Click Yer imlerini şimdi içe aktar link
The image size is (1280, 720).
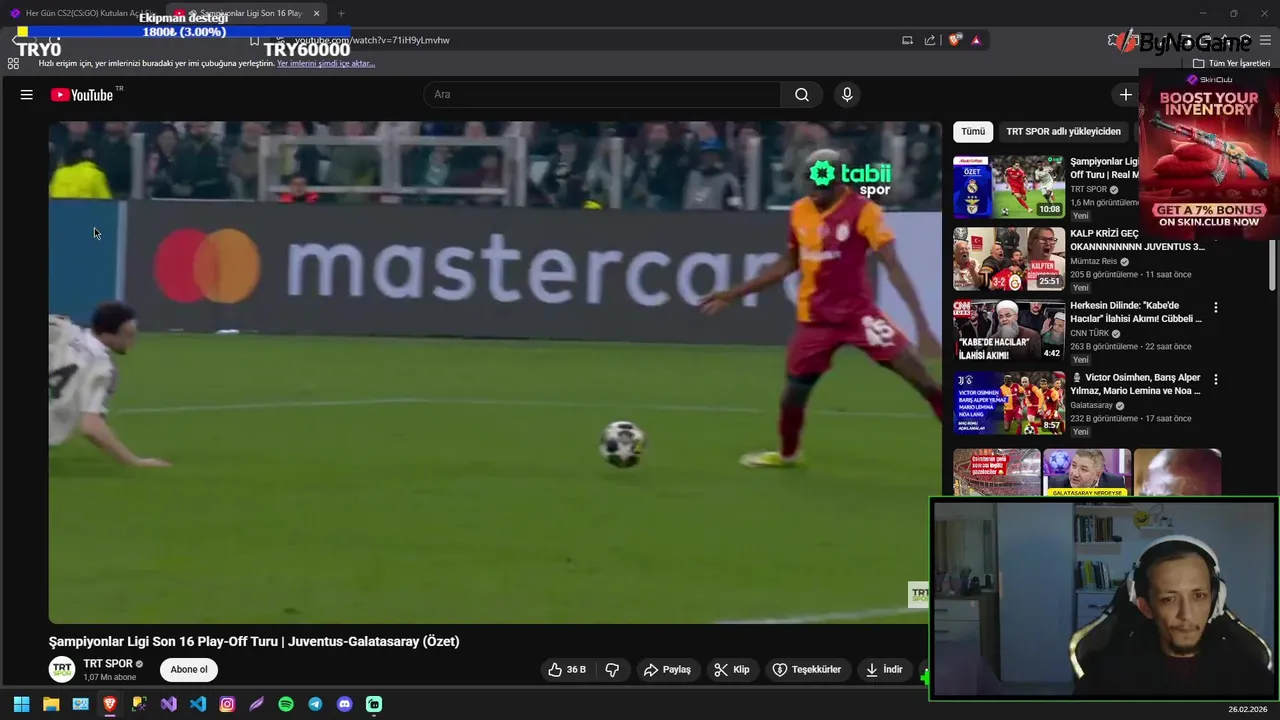coord(326,63)
